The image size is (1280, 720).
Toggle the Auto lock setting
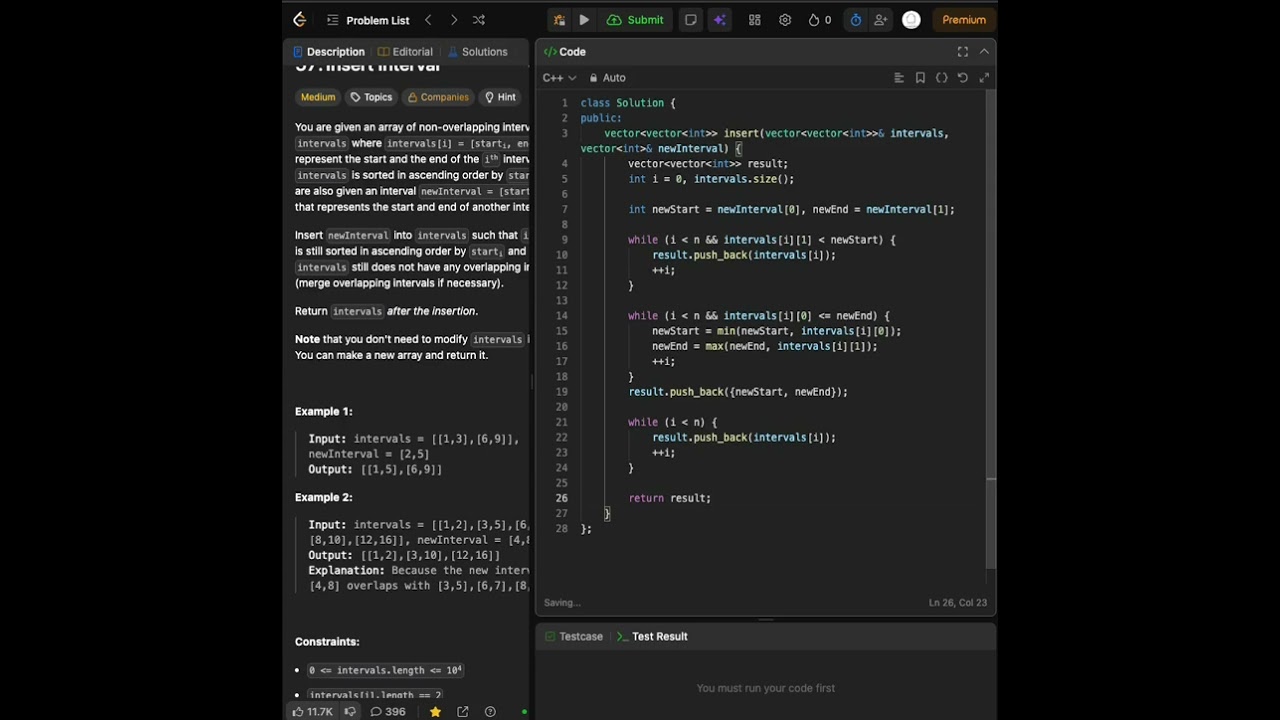click(x=608, y=78)
